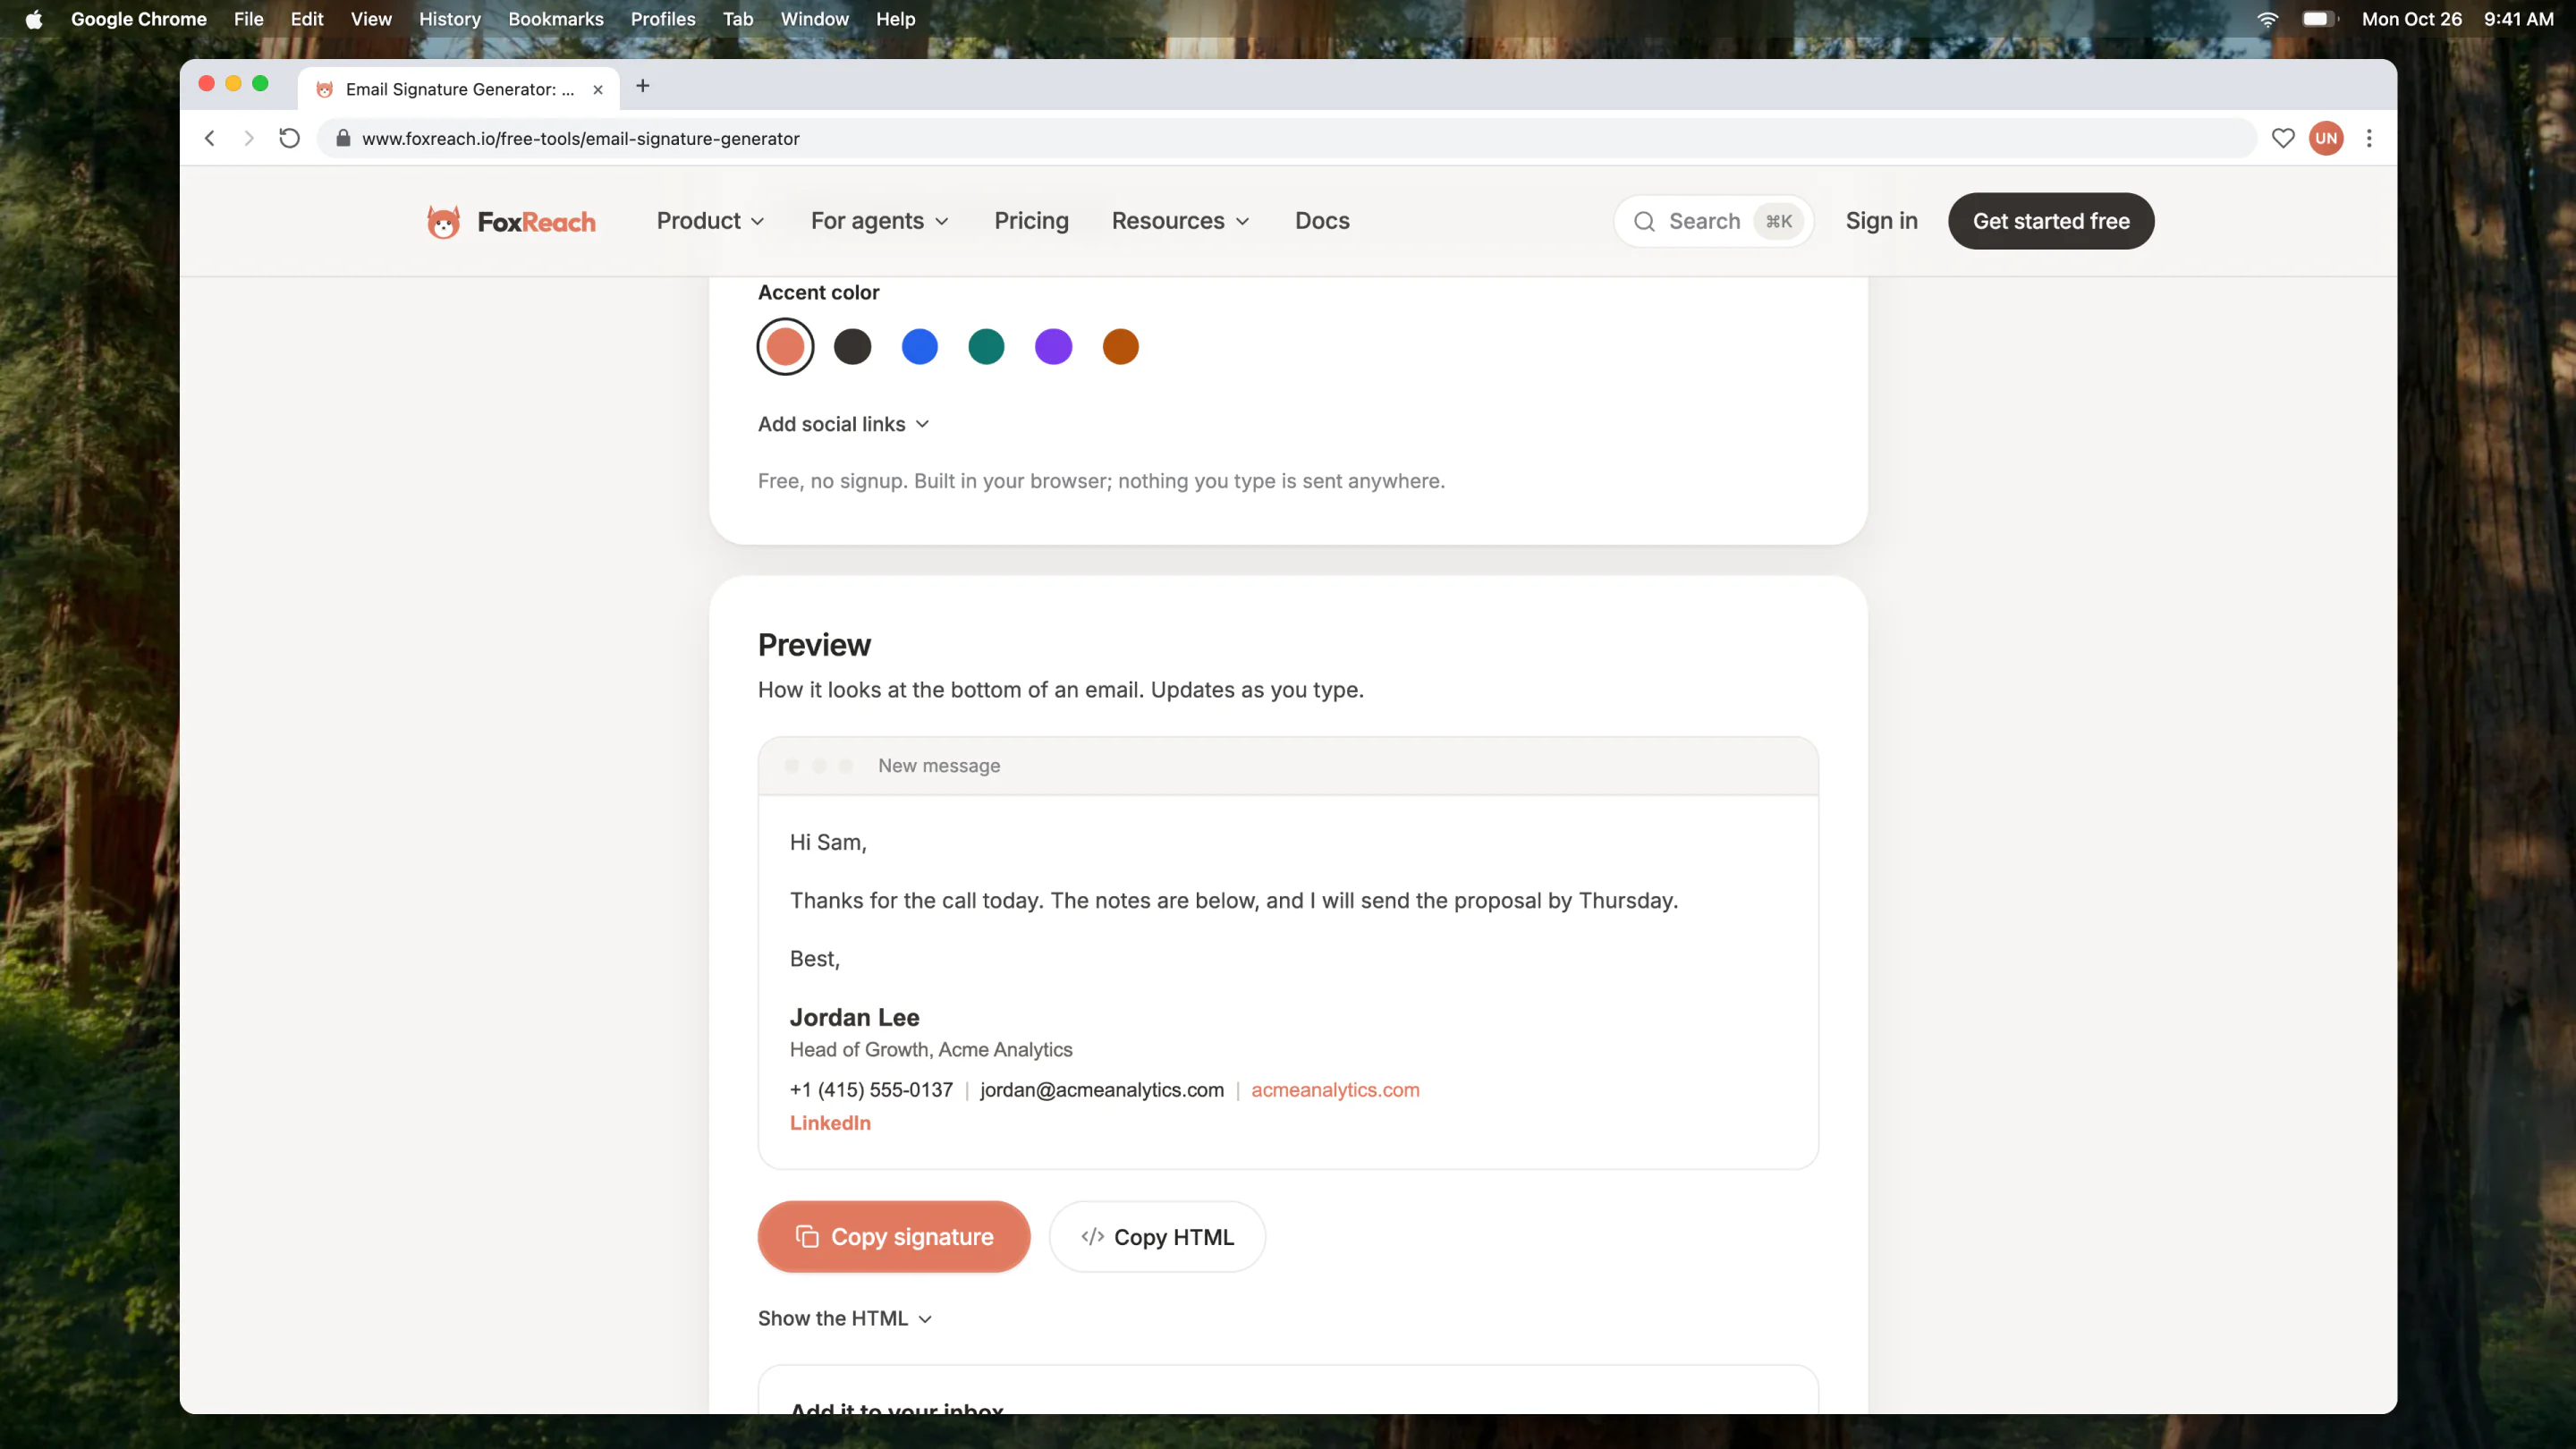Click the LinkedIn link in the signature preview
The height and width of the screenshot is (1449, 2576).
pyautogui.click(x=830, y=1123)
